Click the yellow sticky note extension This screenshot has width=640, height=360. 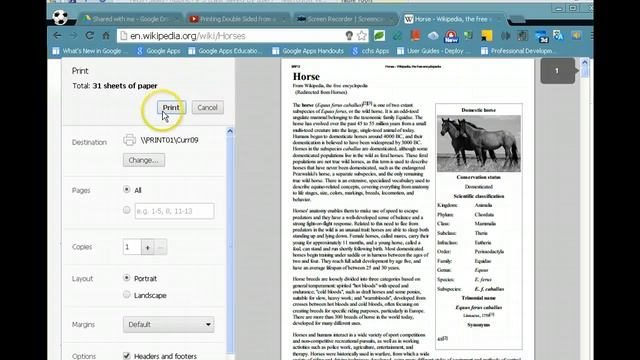pos(487,36)
